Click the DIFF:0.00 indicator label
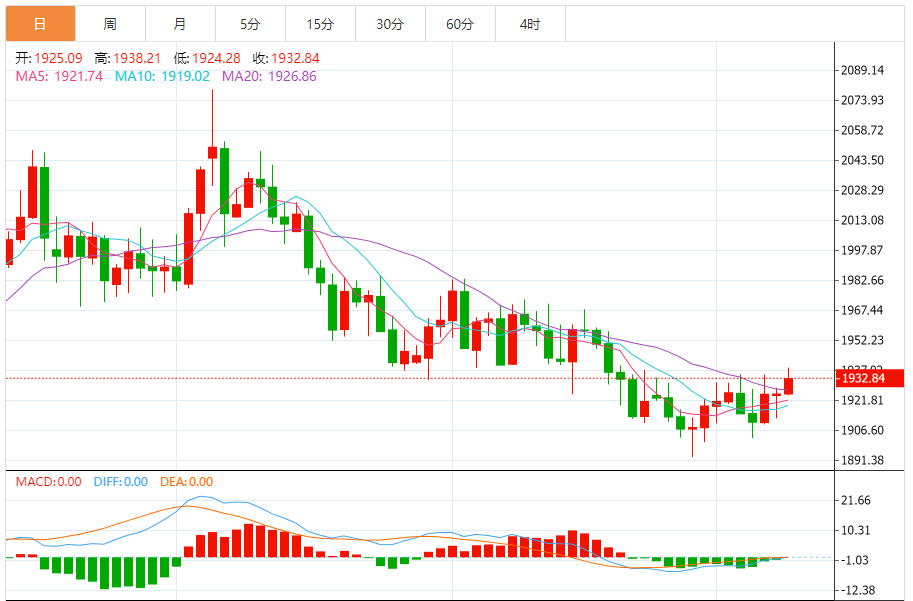This screenshot has height=601, width=913. [x=121, y=482]
